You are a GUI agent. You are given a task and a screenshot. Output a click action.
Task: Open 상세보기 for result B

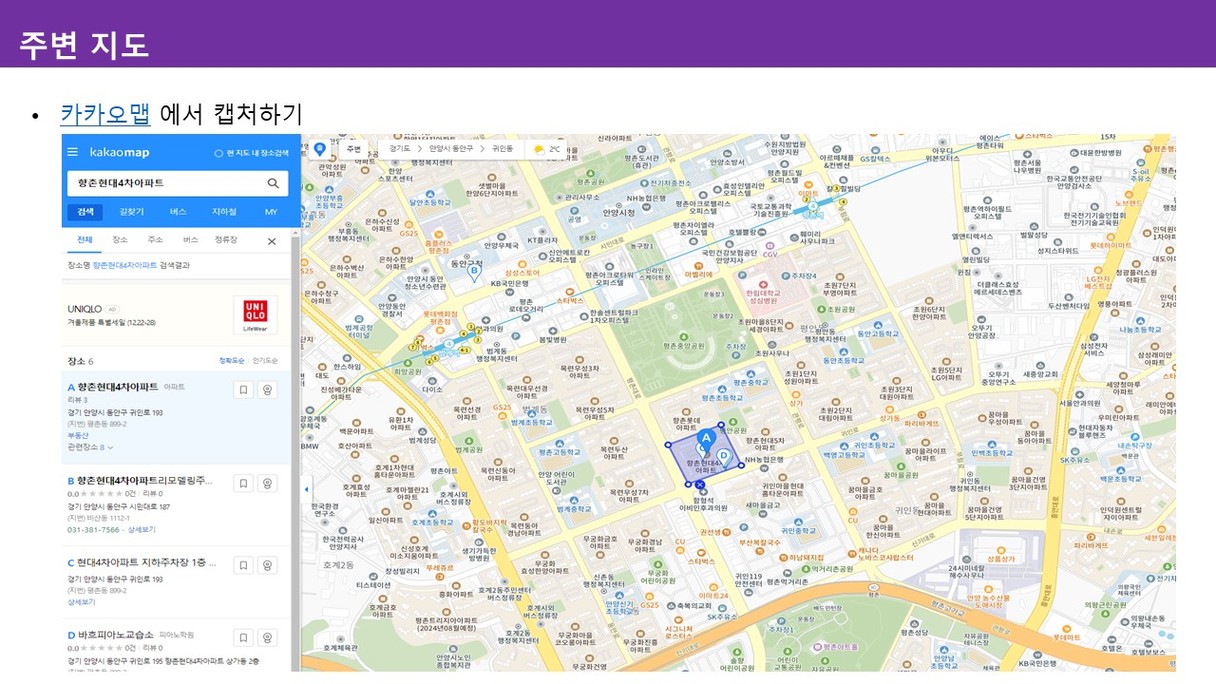tap(141, 529)
